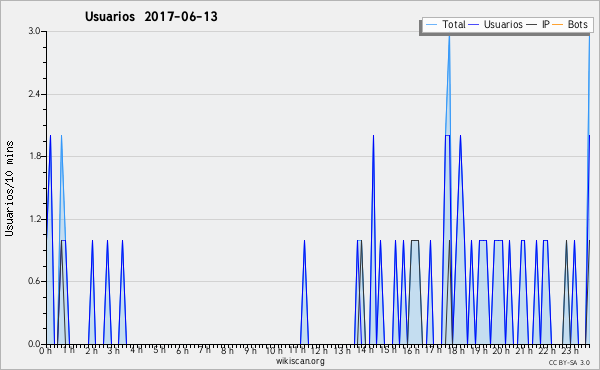Click the 12 h tick on x-axis
This screenshot has height=370, width=600.
click(319, 350)
